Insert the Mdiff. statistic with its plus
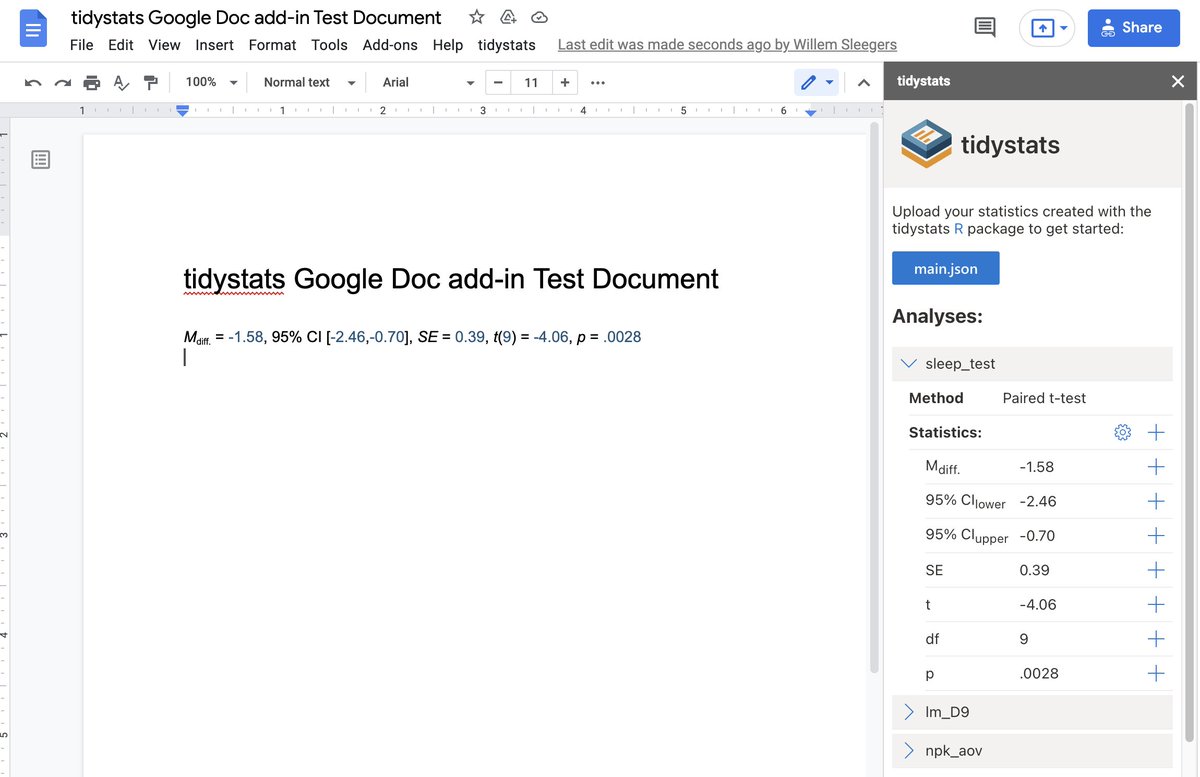Screen dimensions: 1200x777 [x=1156, y=467]
